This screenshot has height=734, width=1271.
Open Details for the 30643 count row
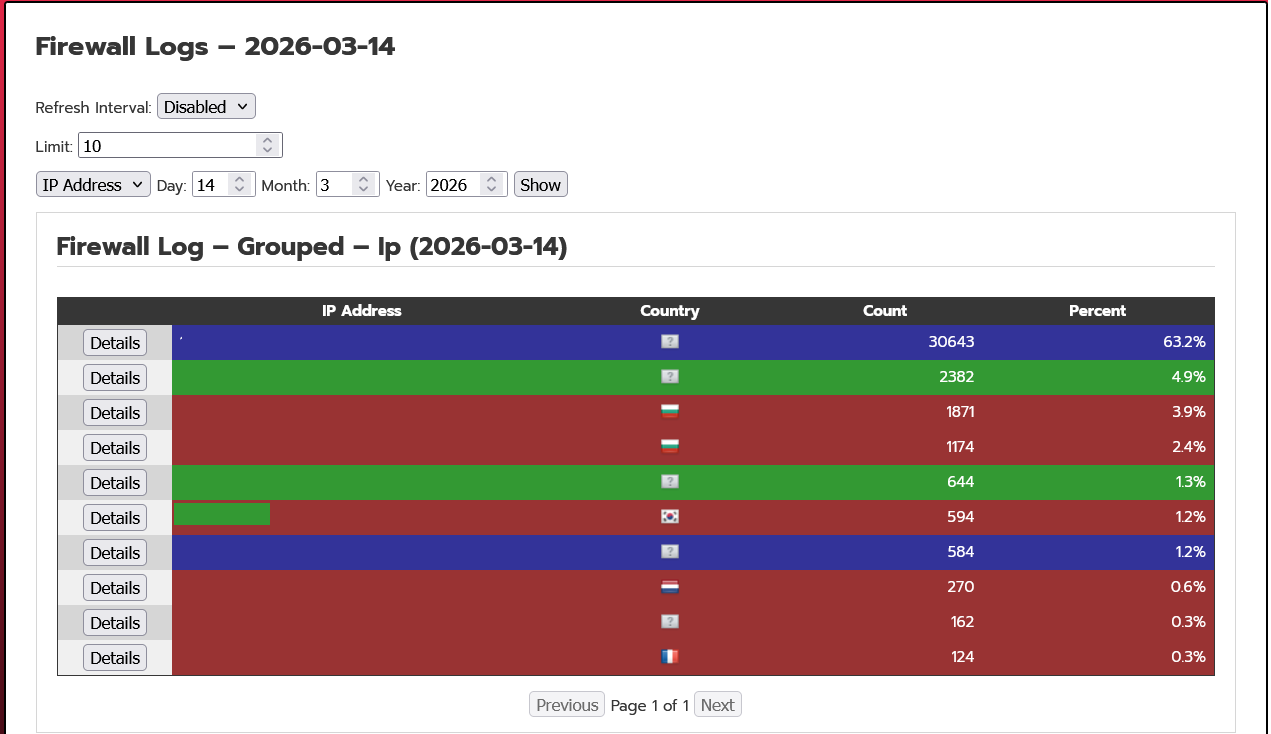click(x=115, y=343)
